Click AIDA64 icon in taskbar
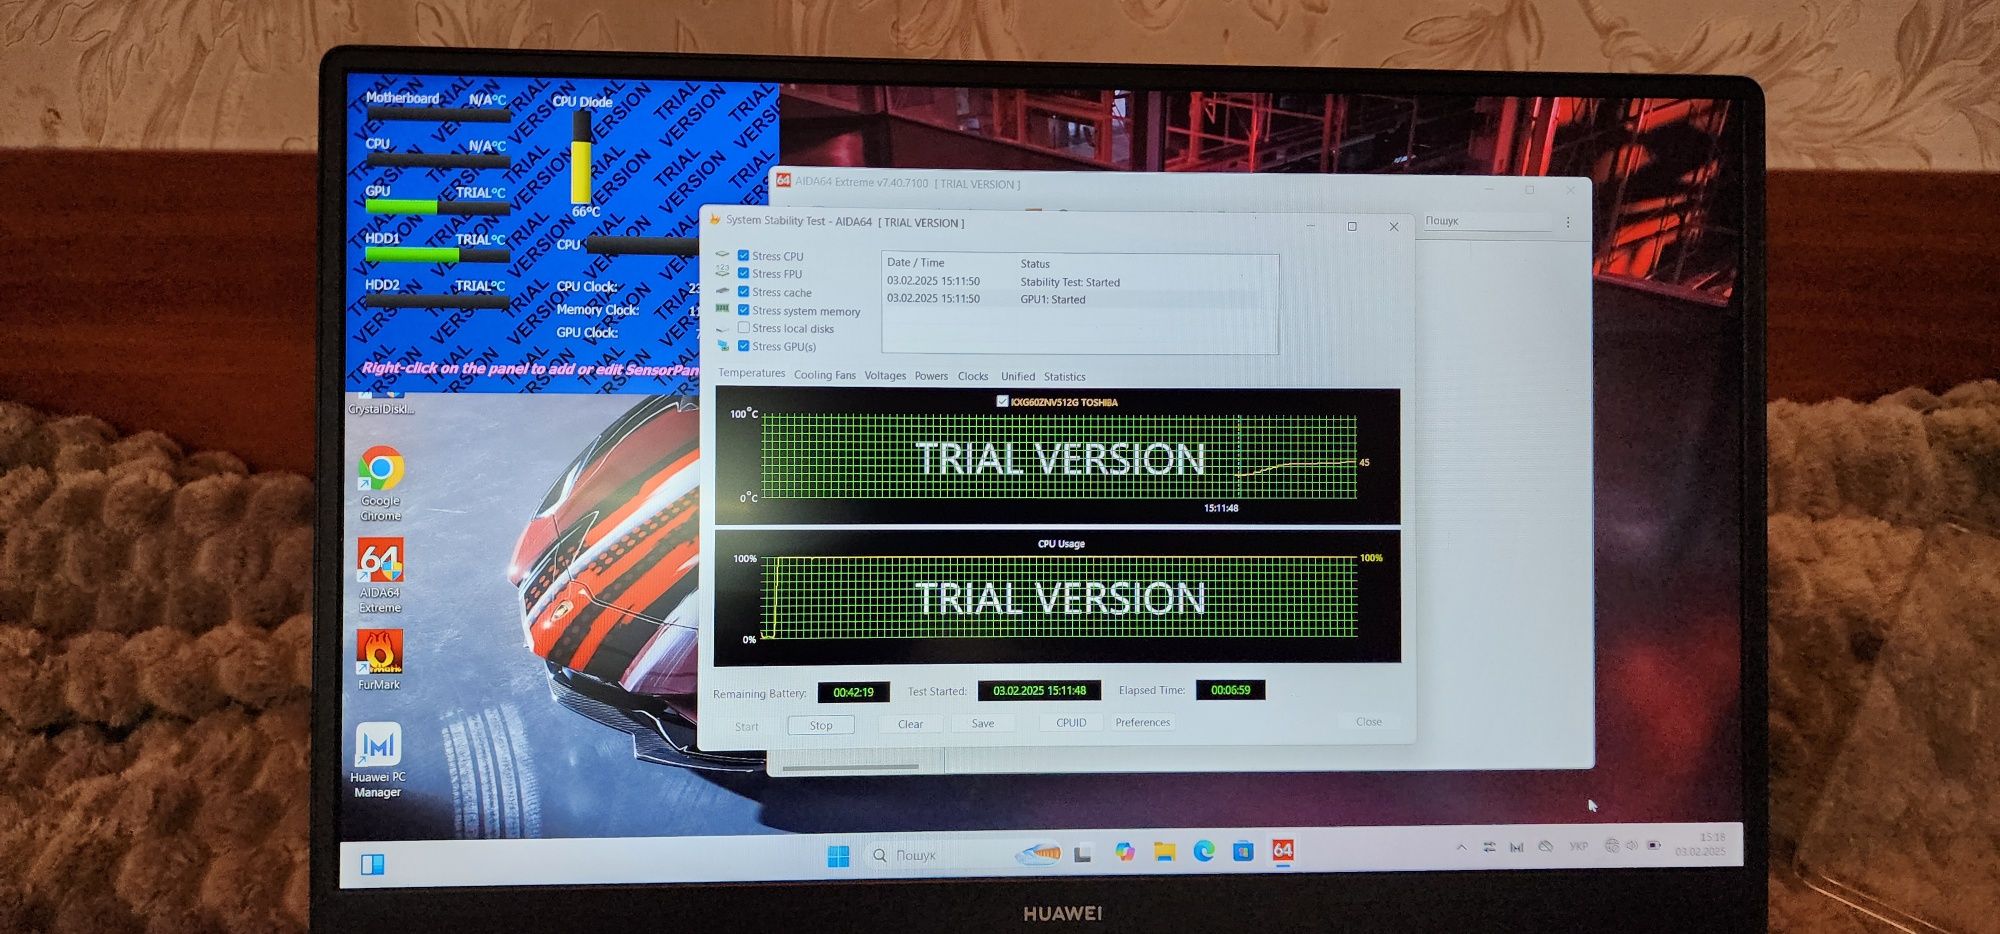This screenshot has width=2000, height=934. tap(1283, 850)
